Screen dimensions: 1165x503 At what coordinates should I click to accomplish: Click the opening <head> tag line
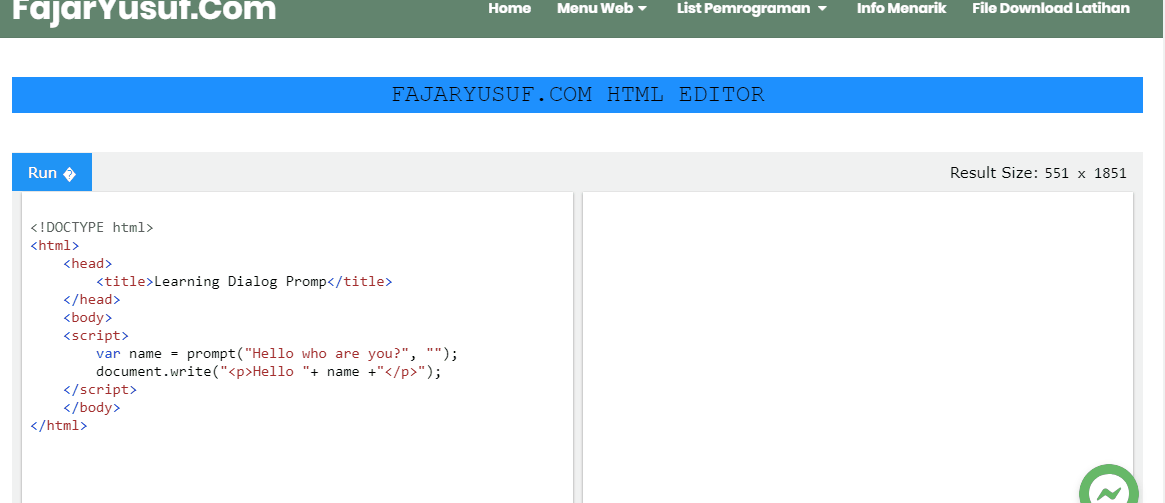coord(88,264)
